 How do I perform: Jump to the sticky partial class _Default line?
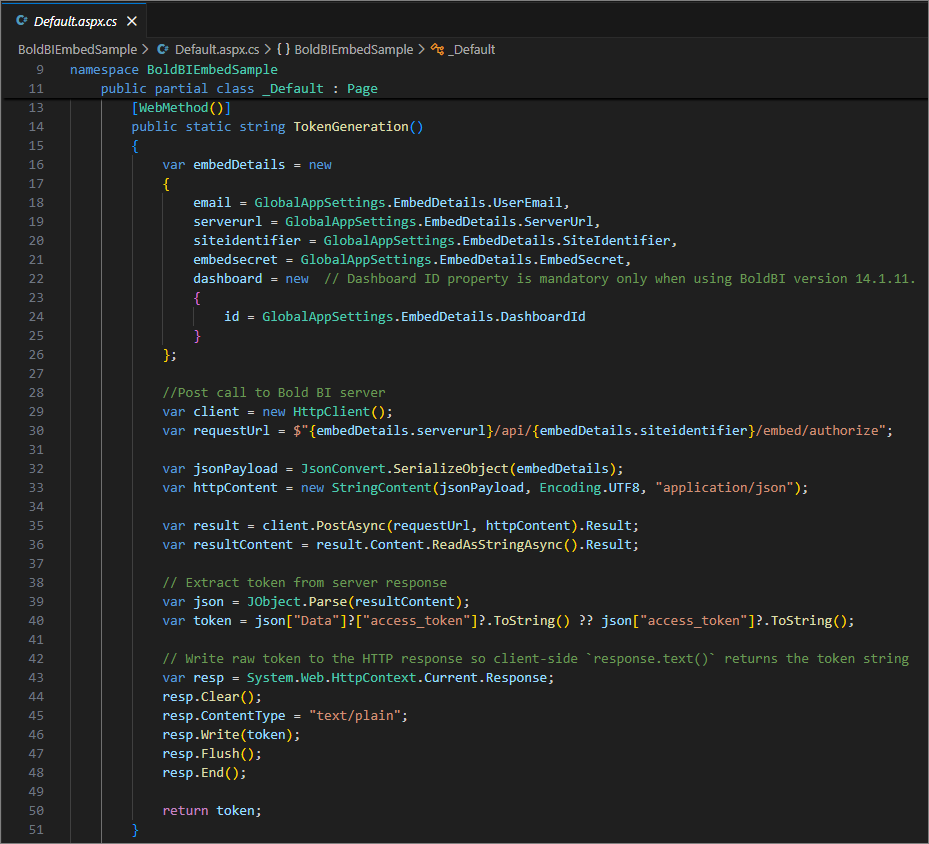point(239,89)
